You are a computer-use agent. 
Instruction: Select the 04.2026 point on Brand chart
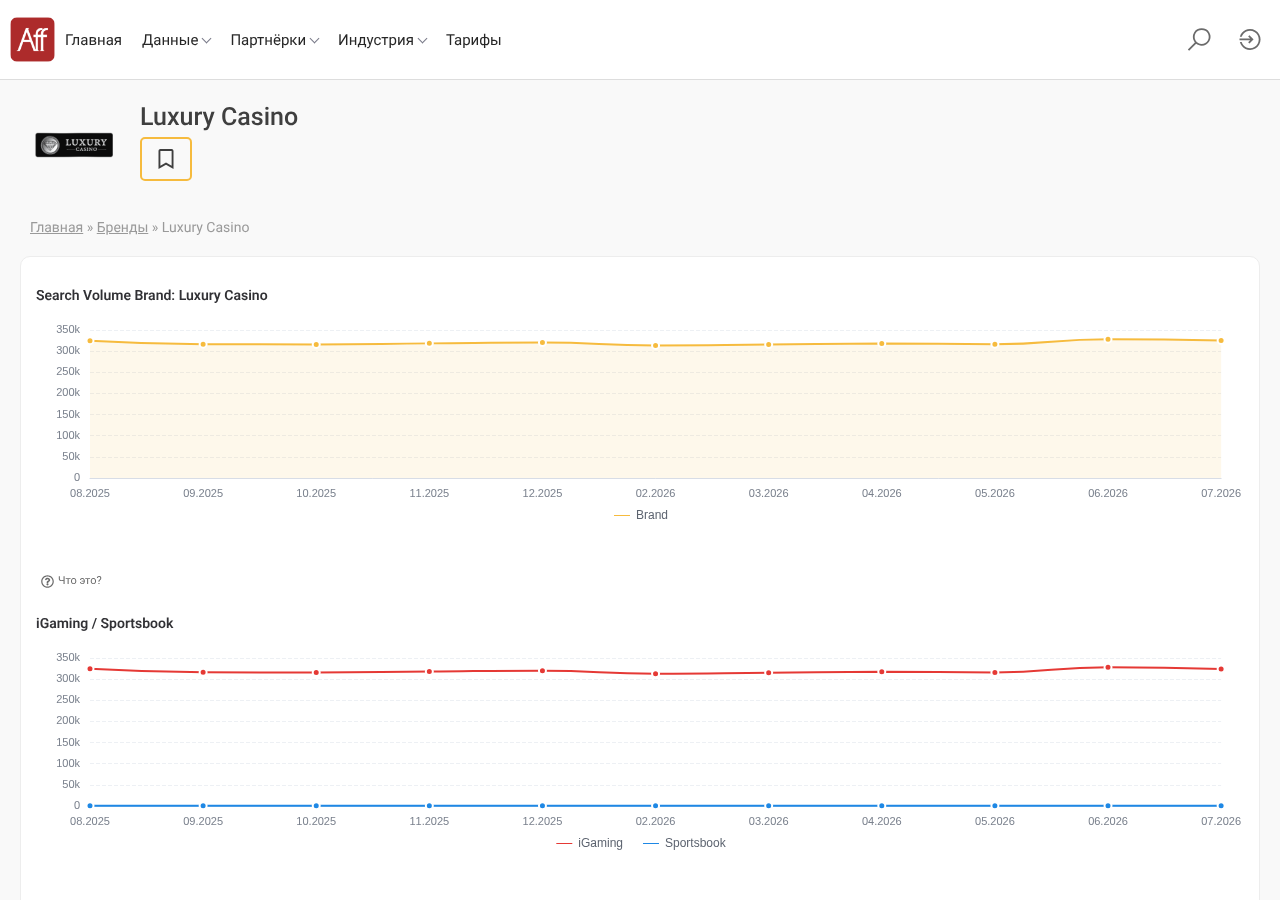pos(882,343)
